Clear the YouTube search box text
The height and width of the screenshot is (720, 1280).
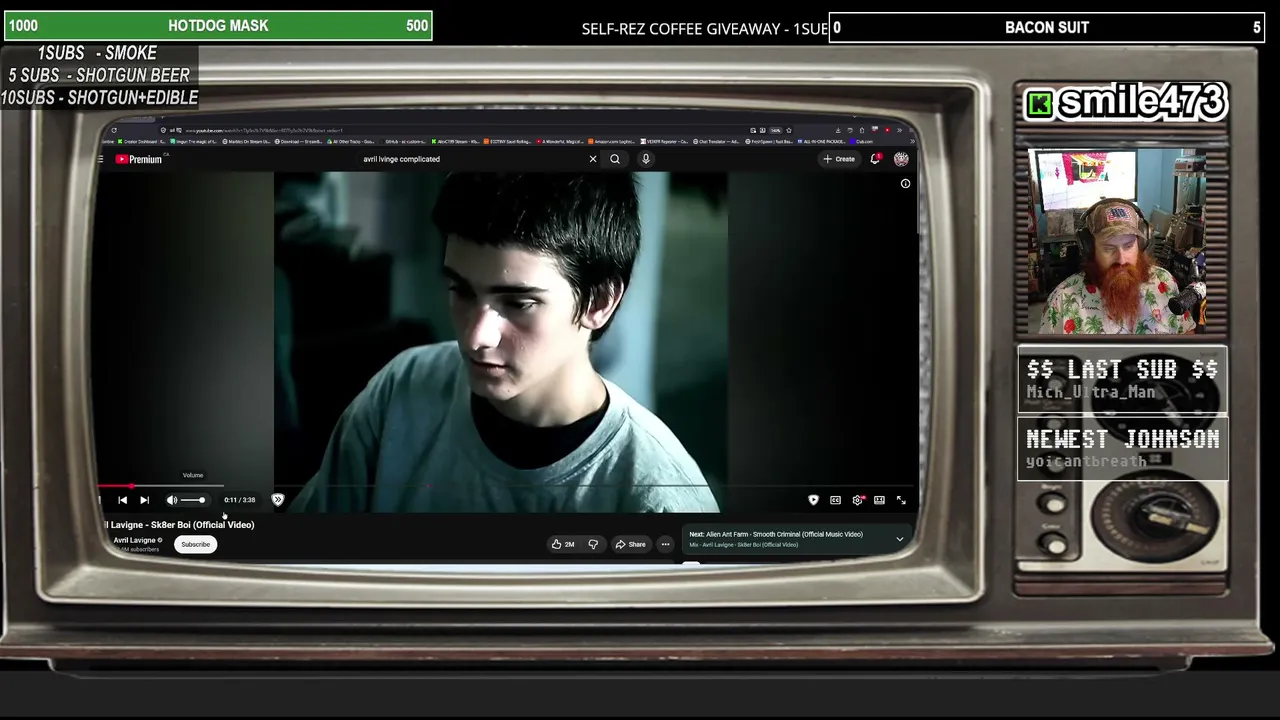(x=593, y=159)
